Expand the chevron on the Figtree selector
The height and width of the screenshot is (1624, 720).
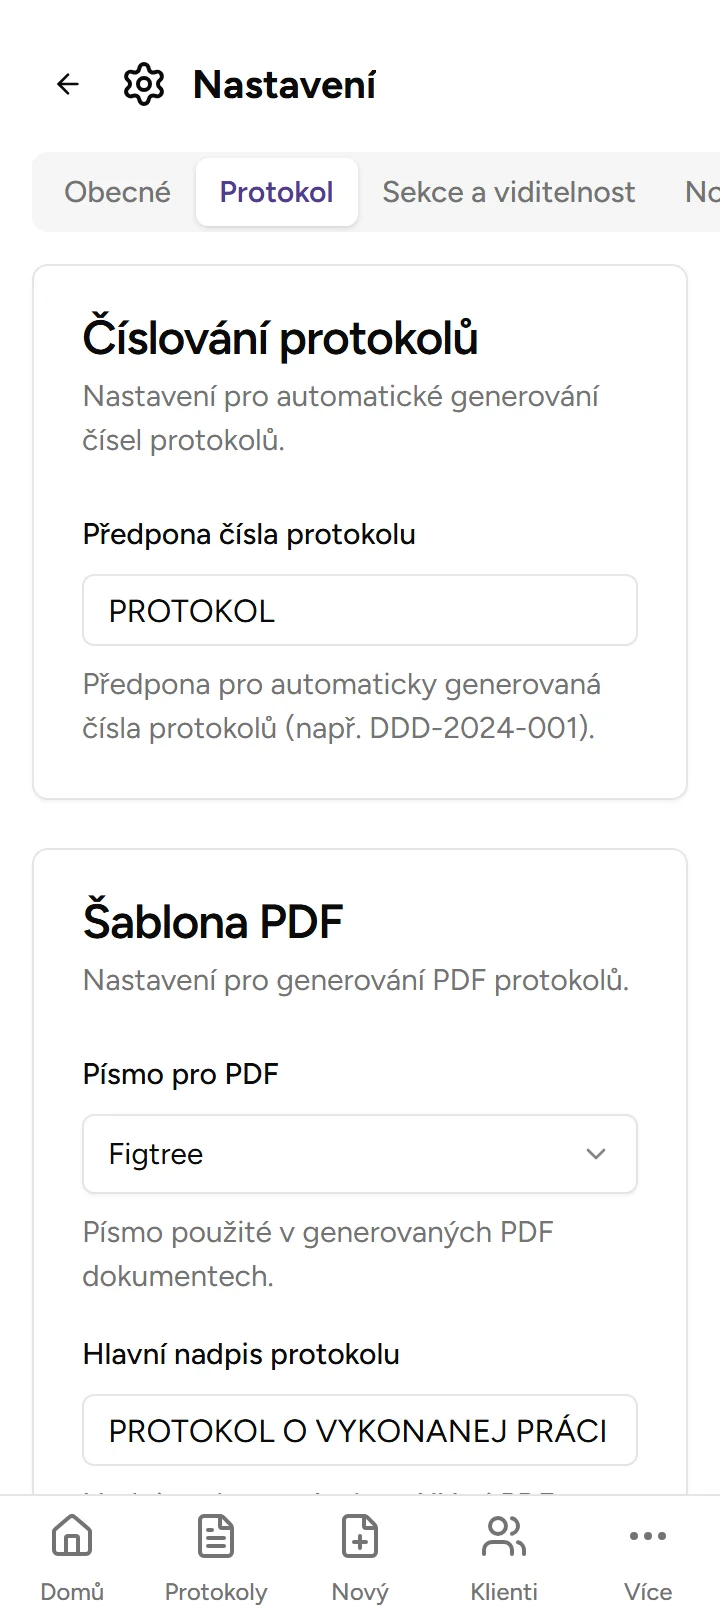tap(596, 1154)
